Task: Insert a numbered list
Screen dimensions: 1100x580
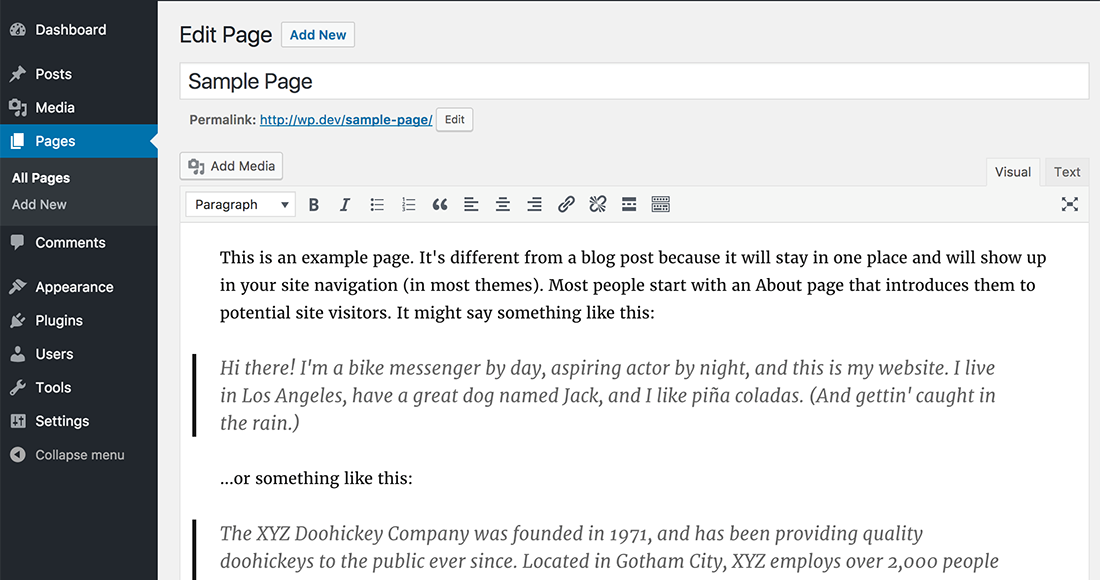Action: click(x=408, y=204)
